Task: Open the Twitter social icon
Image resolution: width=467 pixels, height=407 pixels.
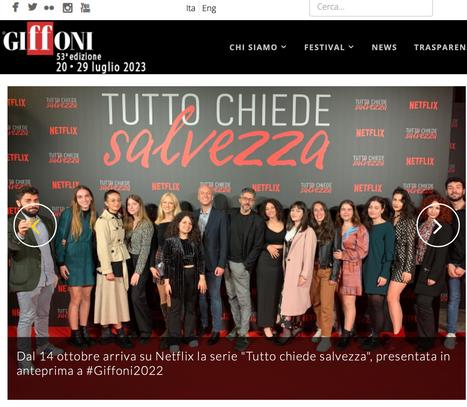Action: pos(32,7)
